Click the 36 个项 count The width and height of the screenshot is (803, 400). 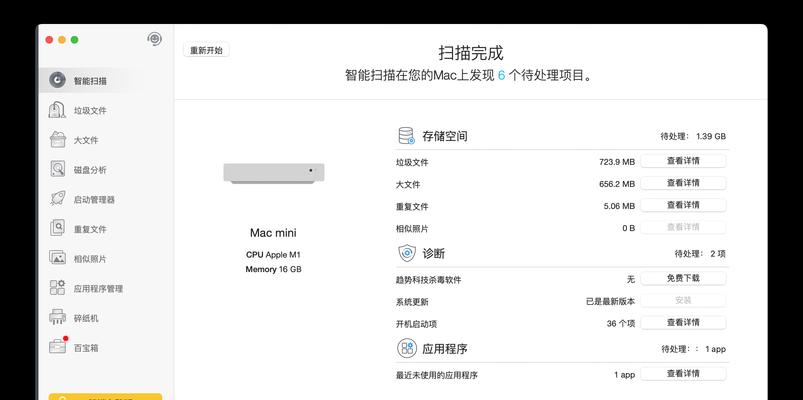(621, 323)
